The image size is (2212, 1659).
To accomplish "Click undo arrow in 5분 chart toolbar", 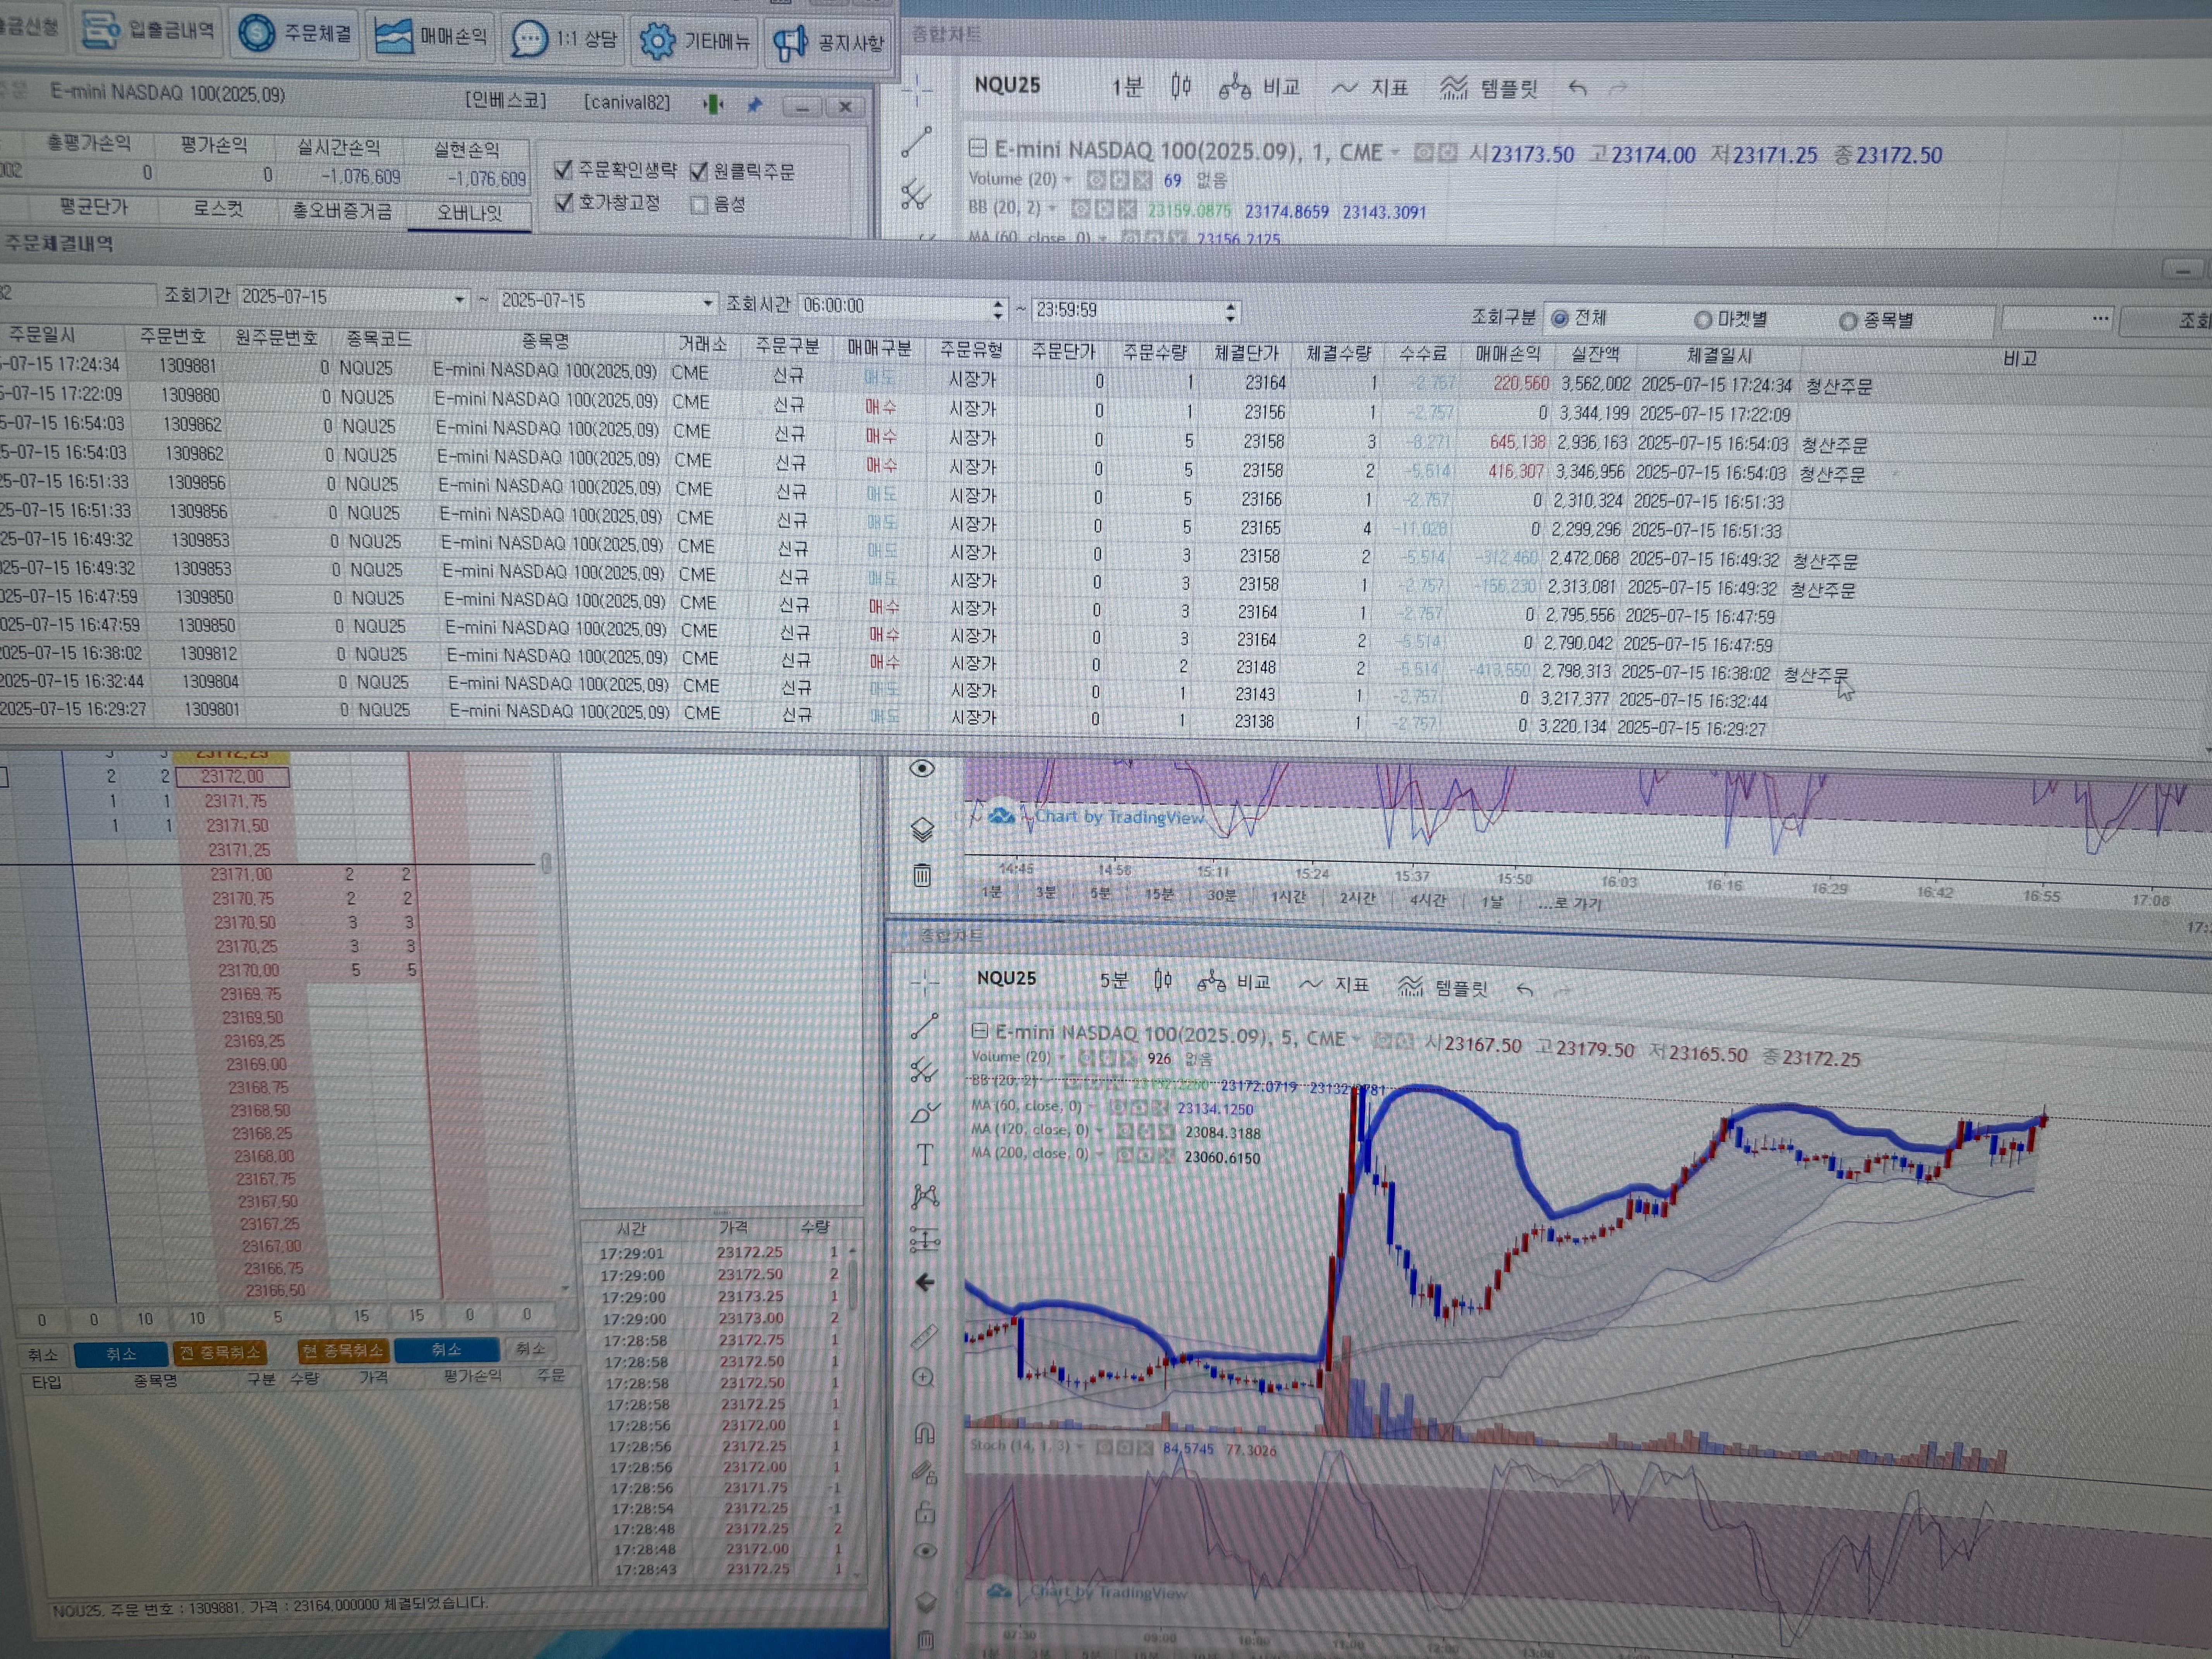I will (1525, 990).
